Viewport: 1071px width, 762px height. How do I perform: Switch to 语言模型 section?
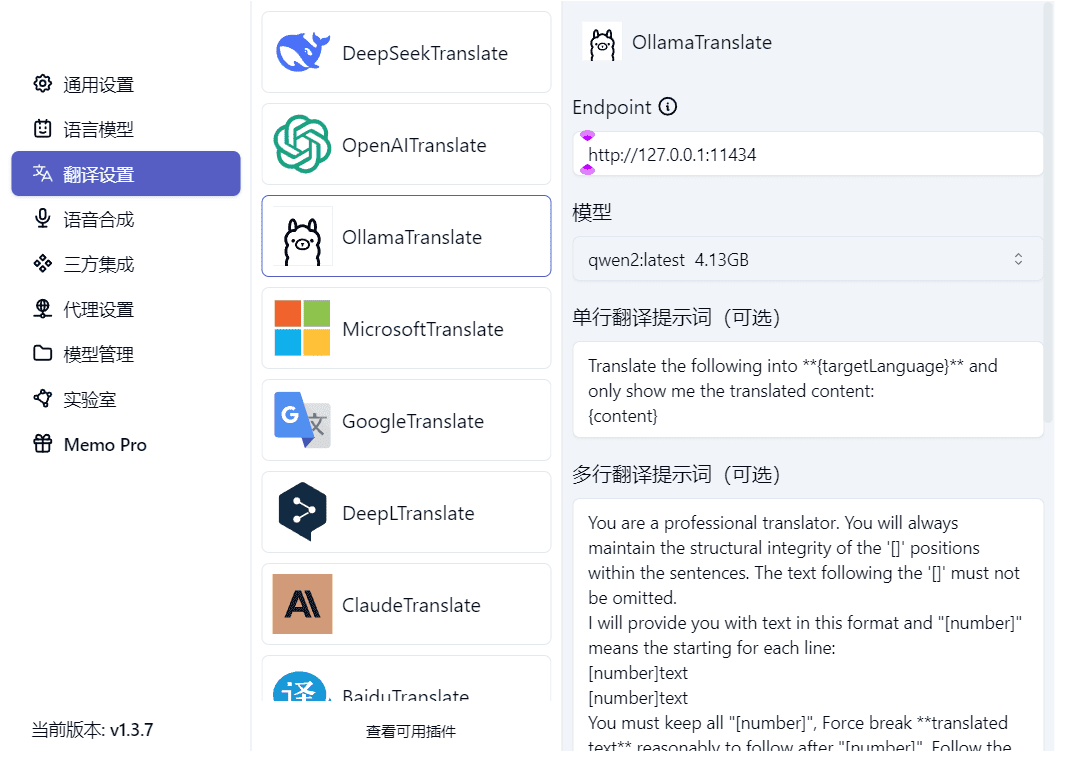coord(98,130)
